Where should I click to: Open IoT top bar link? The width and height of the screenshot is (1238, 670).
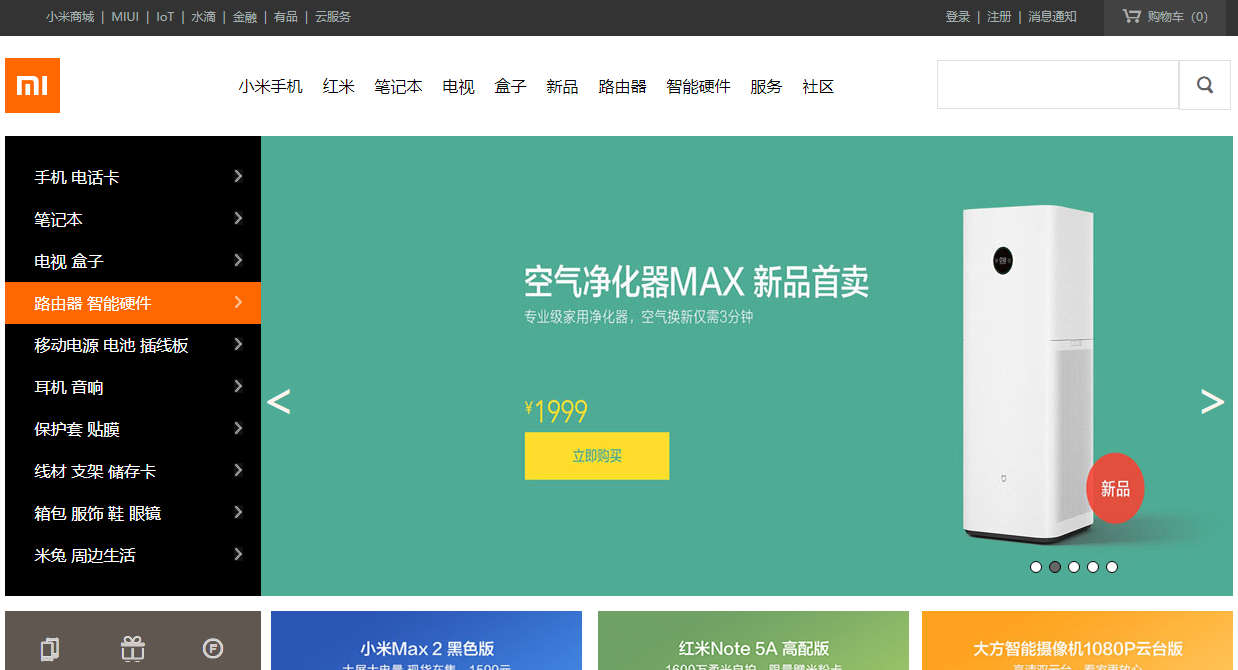point(165,17)
